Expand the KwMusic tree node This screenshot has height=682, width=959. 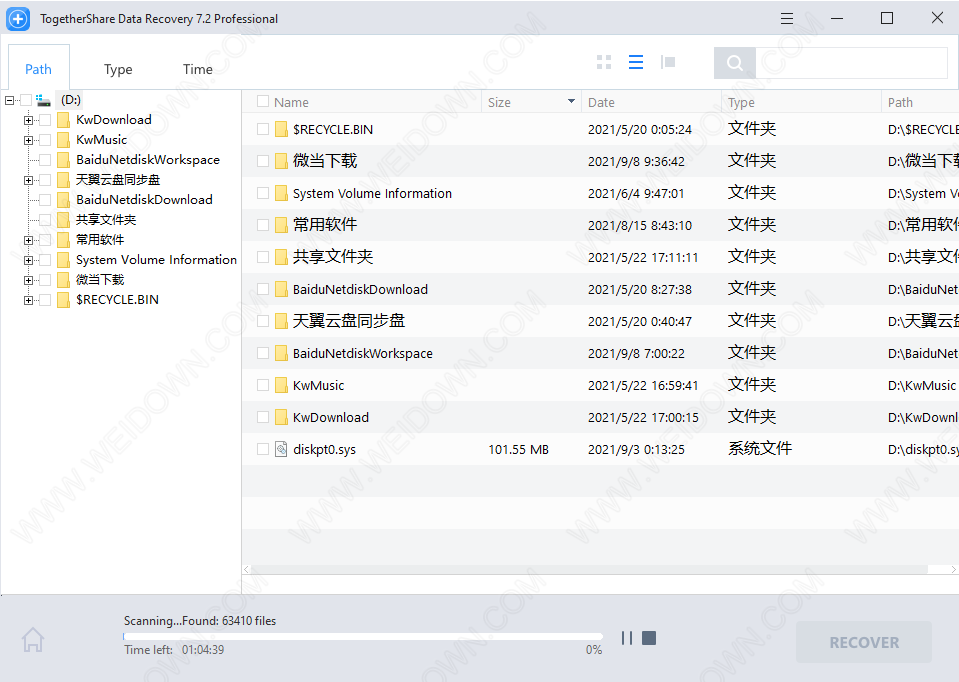28,140
